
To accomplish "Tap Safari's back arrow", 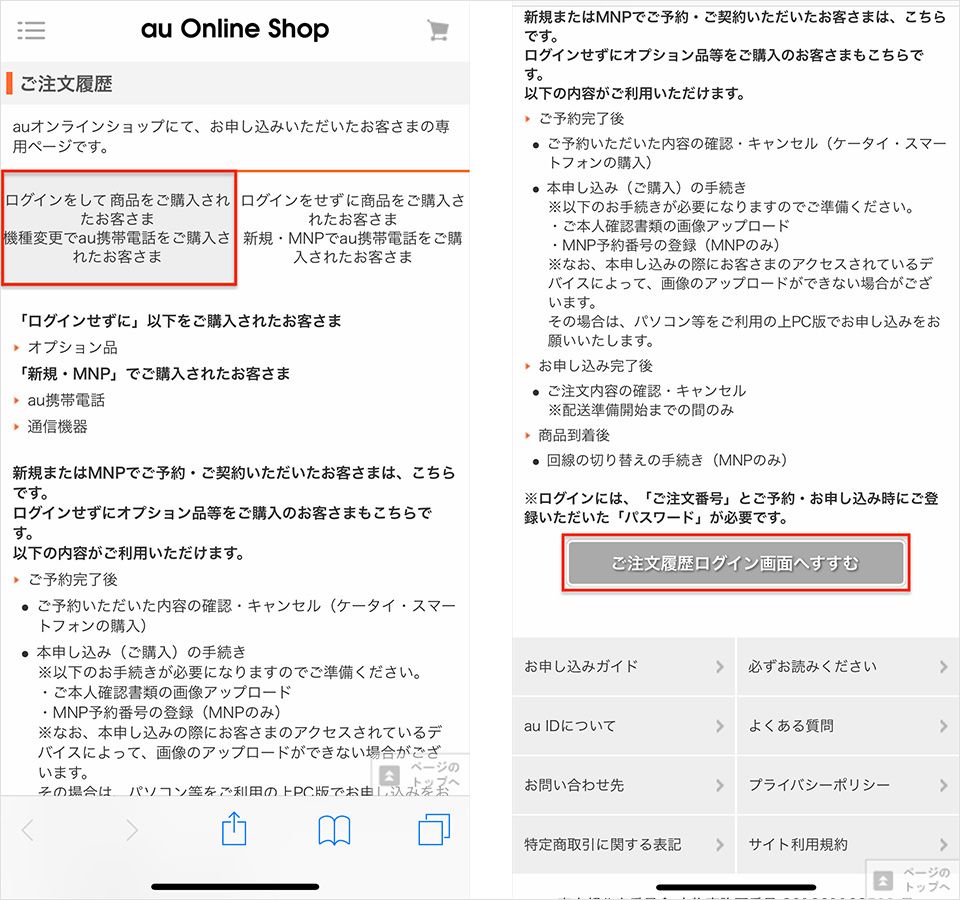I will [28, 830].
